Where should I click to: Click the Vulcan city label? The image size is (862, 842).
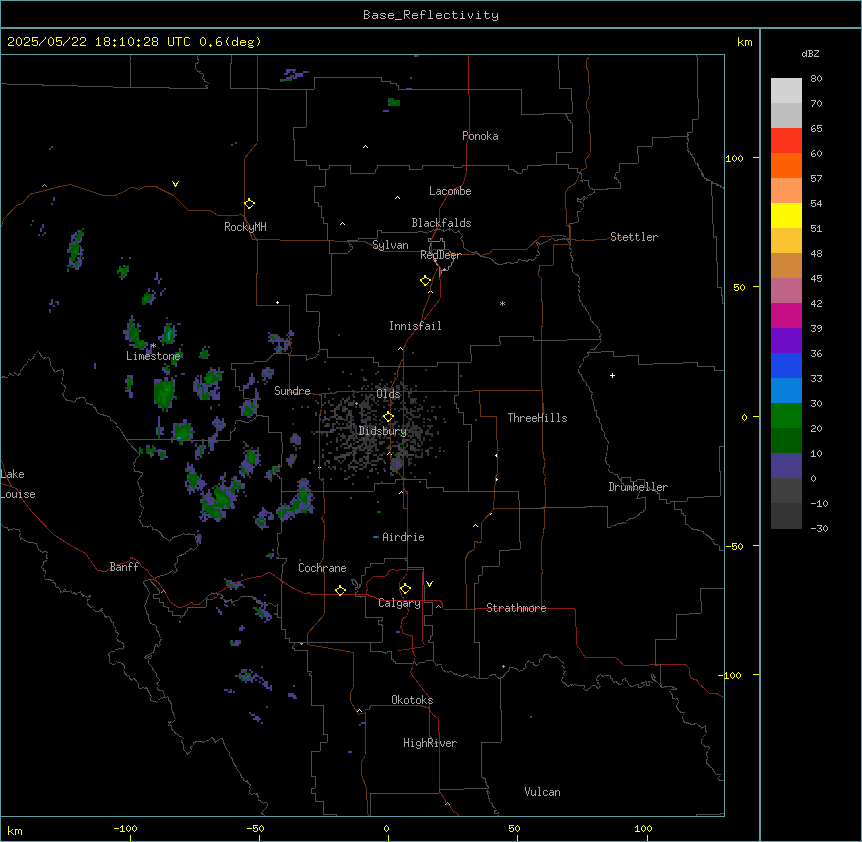point(542,792)
